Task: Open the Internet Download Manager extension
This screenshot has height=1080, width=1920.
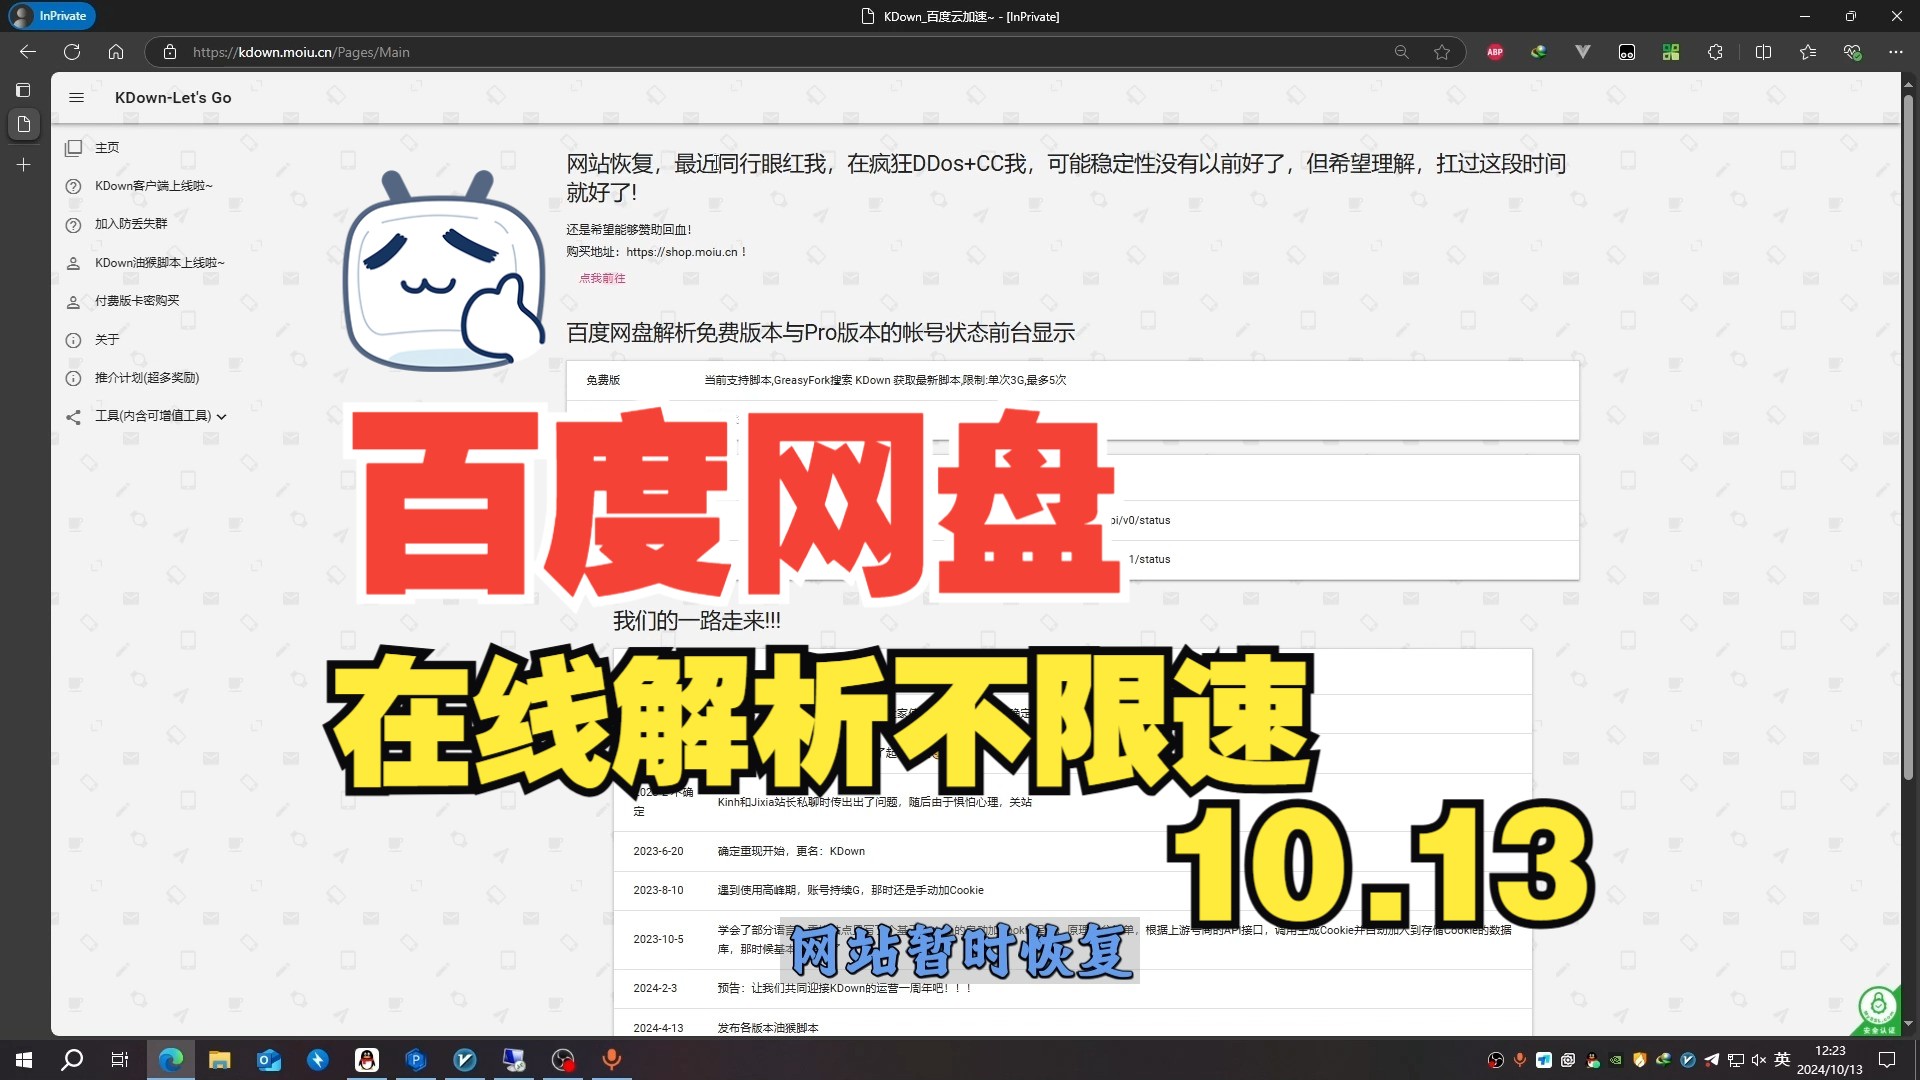Action: click(1539, 52)
